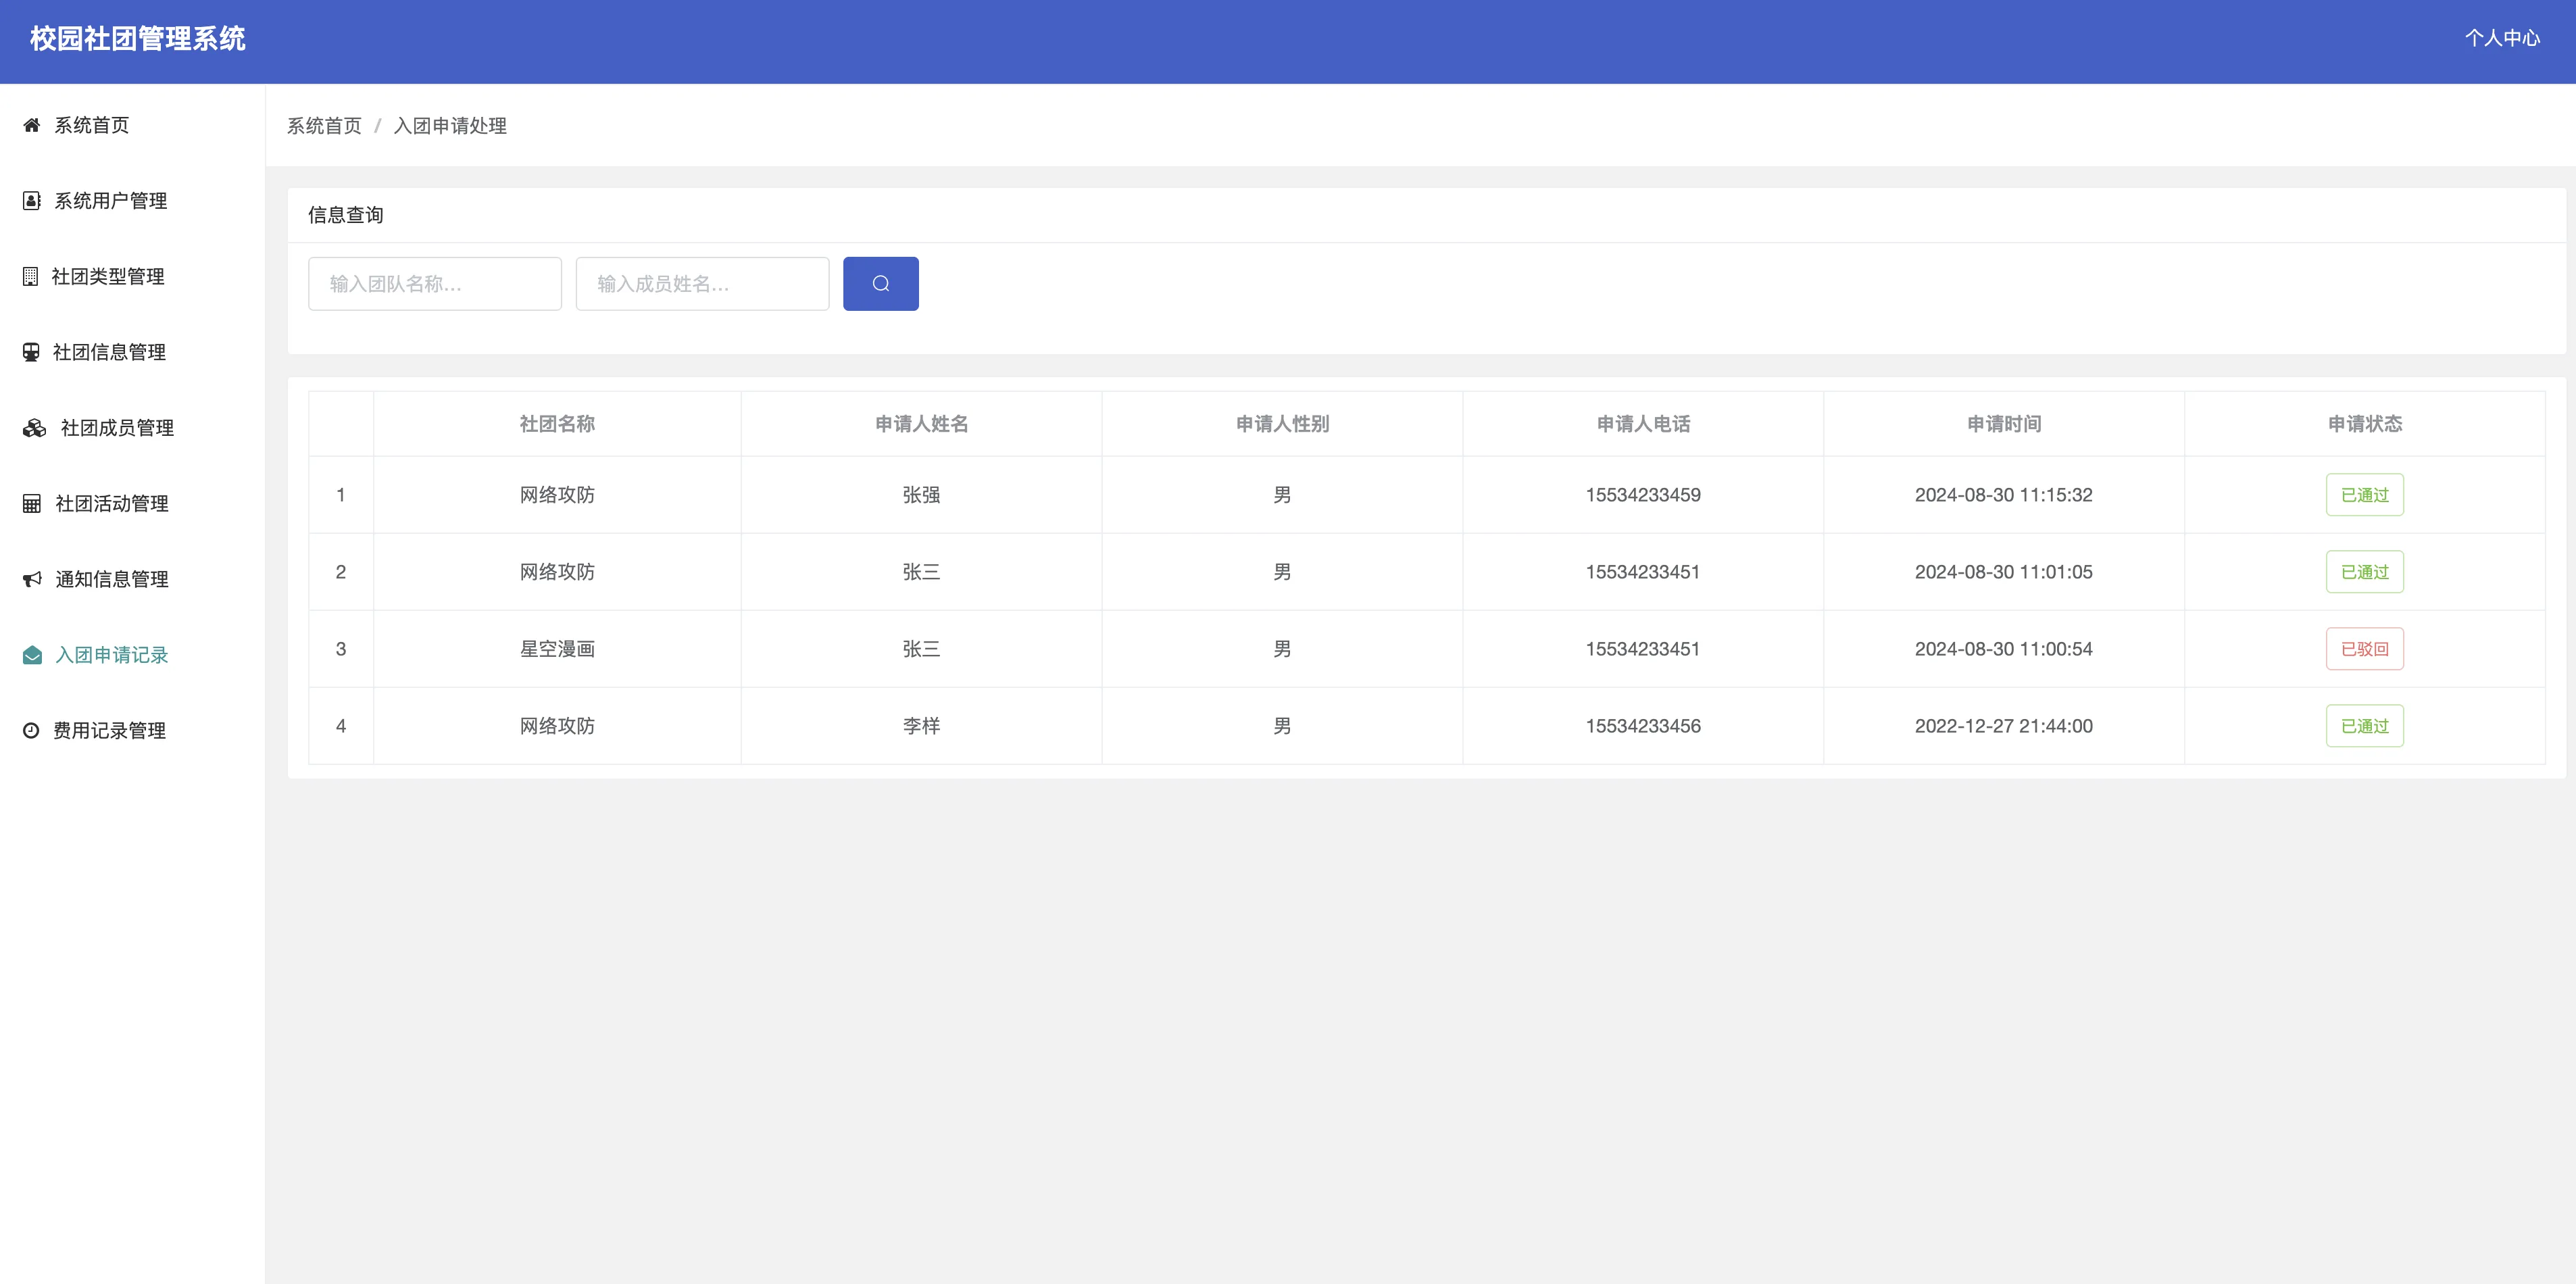Click the 申请时间 column header

click(x=2003, y=424)
